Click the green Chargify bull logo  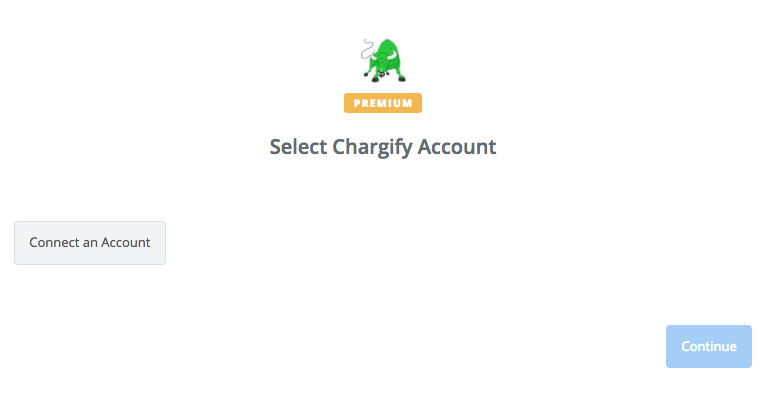[383, 60]
